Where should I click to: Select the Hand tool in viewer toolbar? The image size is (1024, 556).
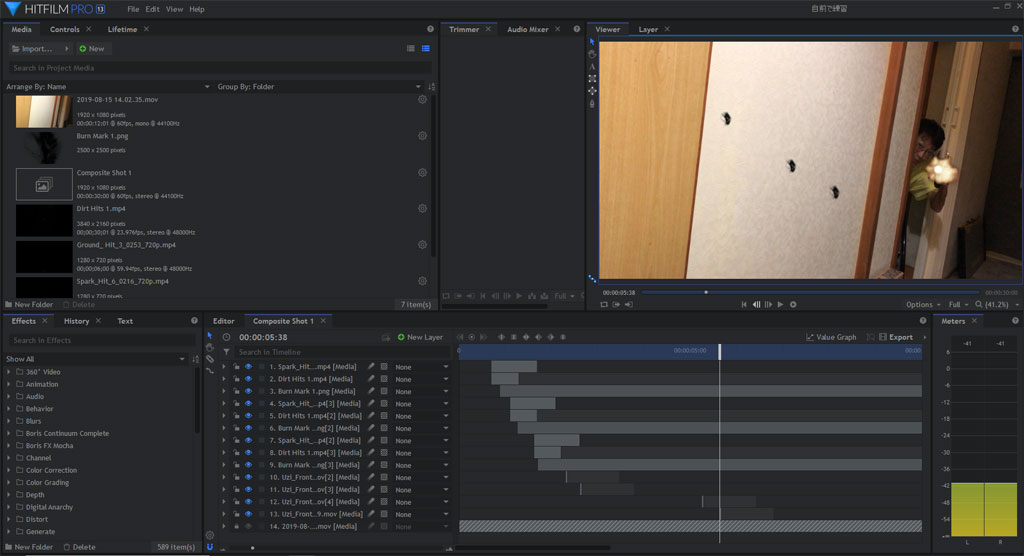pos(592,54)
